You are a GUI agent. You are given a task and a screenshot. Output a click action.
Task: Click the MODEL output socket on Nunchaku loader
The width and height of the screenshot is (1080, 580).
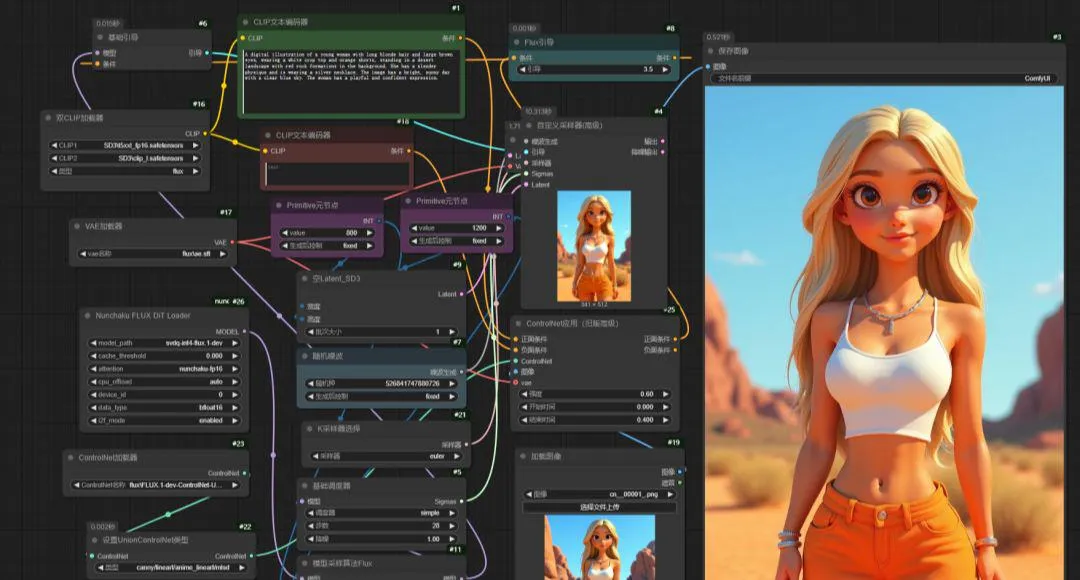point(245,331)
